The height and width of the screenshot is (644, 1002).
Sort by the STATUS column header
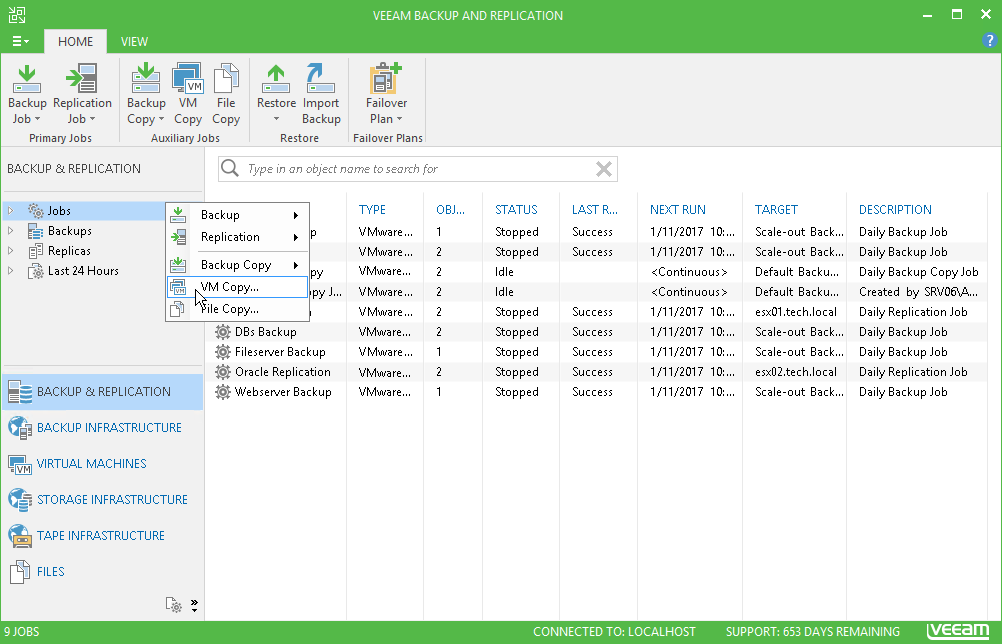coord(516,210)
